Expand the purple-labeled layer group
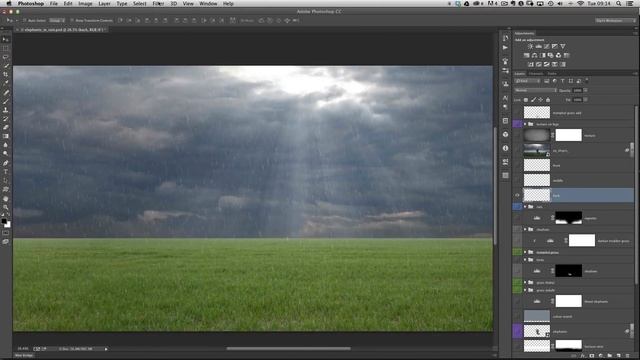 click(525, 124)
